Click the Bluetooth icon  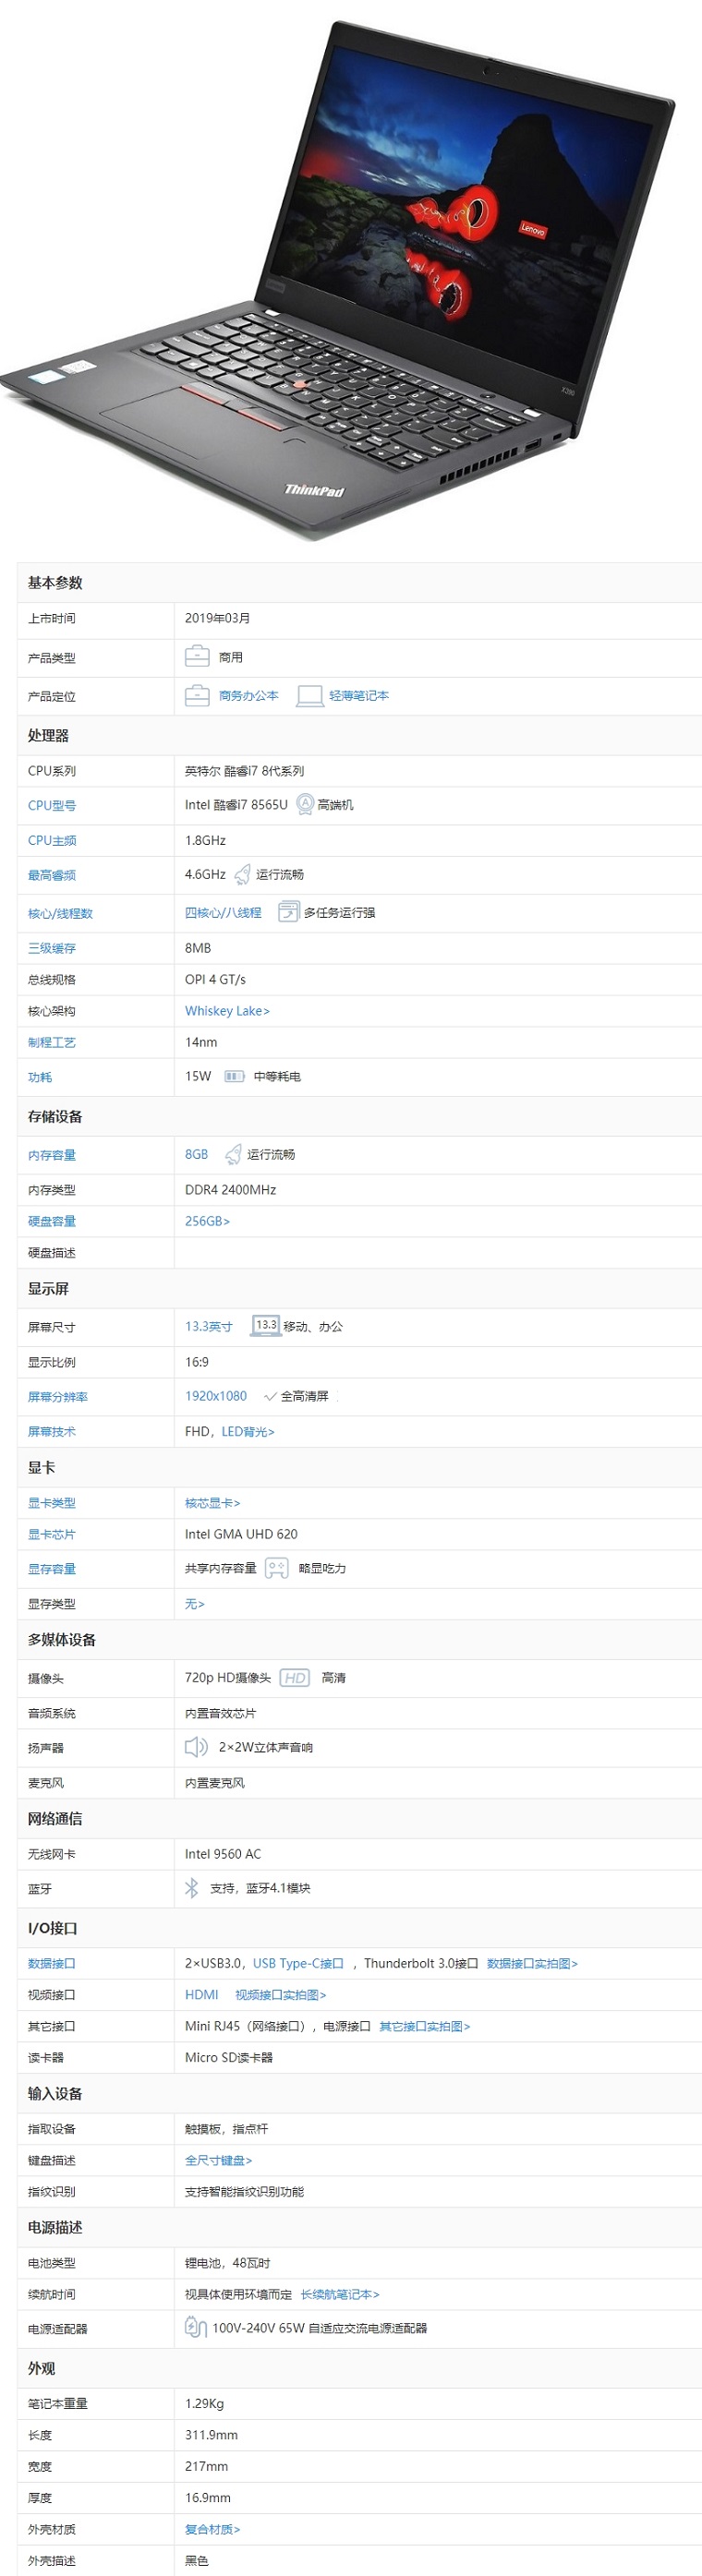tap(192, 1888)
